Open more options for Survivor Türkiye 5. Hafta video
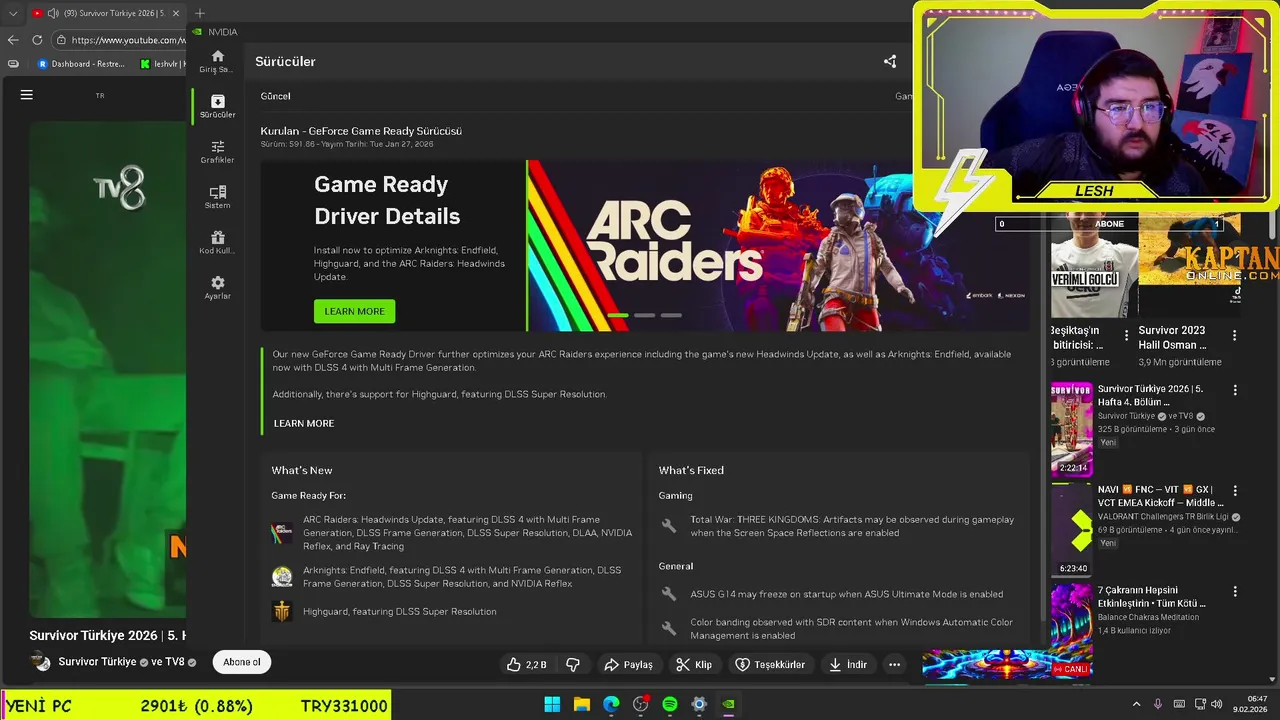This screenshot has height=720, width=1280. (x=1234, y=390)
